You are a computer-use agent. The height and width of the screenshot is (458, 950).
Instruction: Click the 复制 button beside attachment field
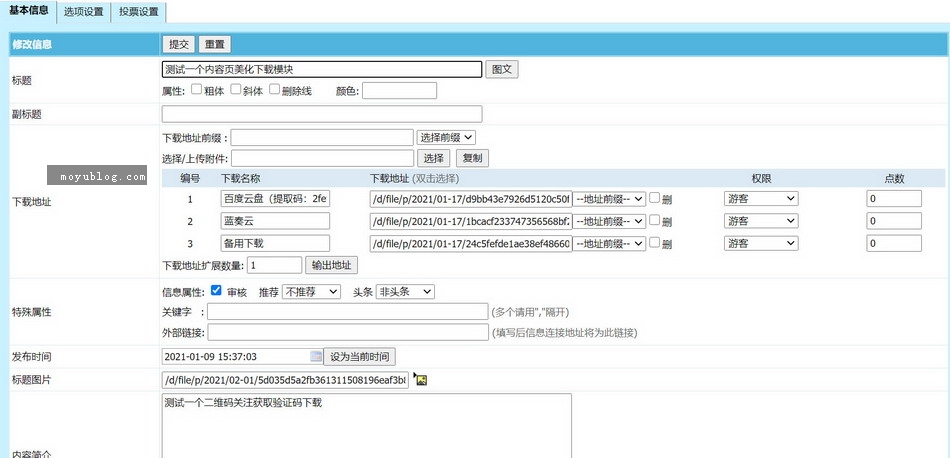point(472,158)
